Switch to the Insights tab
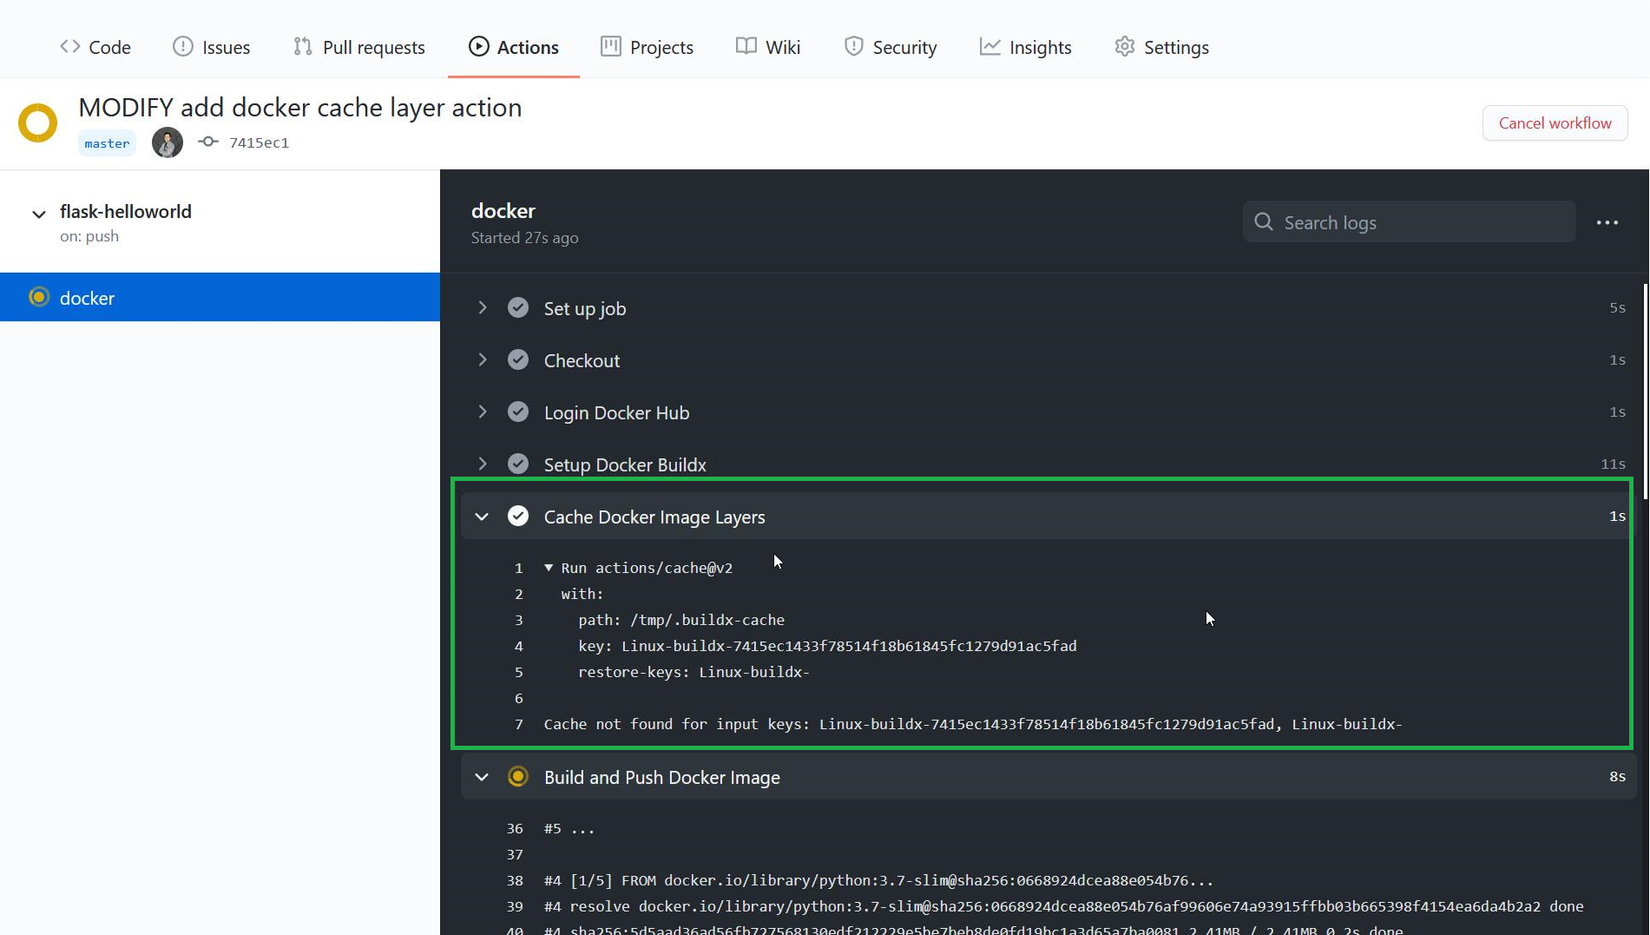Viewport: 1650px width, 935px height. pos(1025,47)
